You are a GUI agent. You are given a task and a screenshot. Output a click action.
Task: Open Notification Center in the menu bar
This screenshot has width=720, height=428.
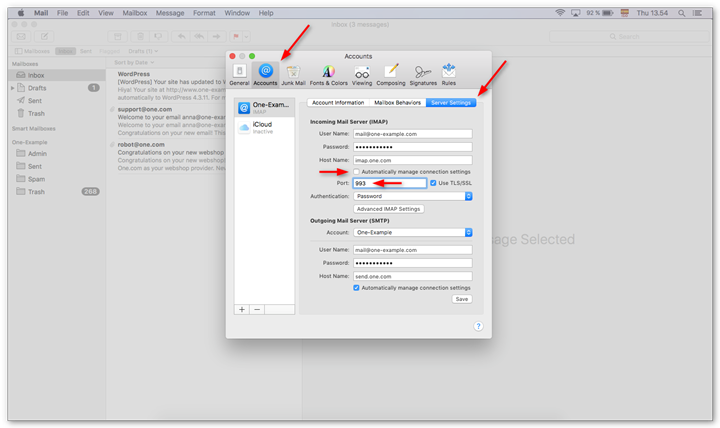point(697,13)
